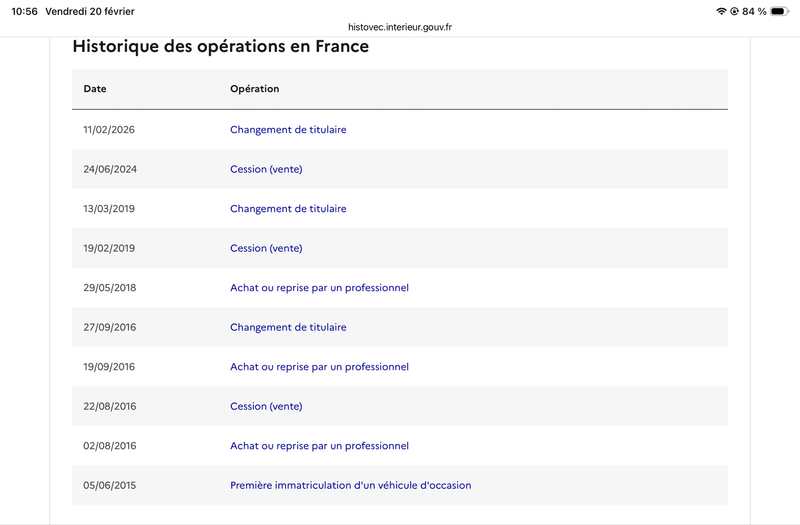Image resolution: width=800 pixels, height=525 pixels.
Task: Open the 24/06/2024 Cession (vente) entry
Action: pos(266,169)
